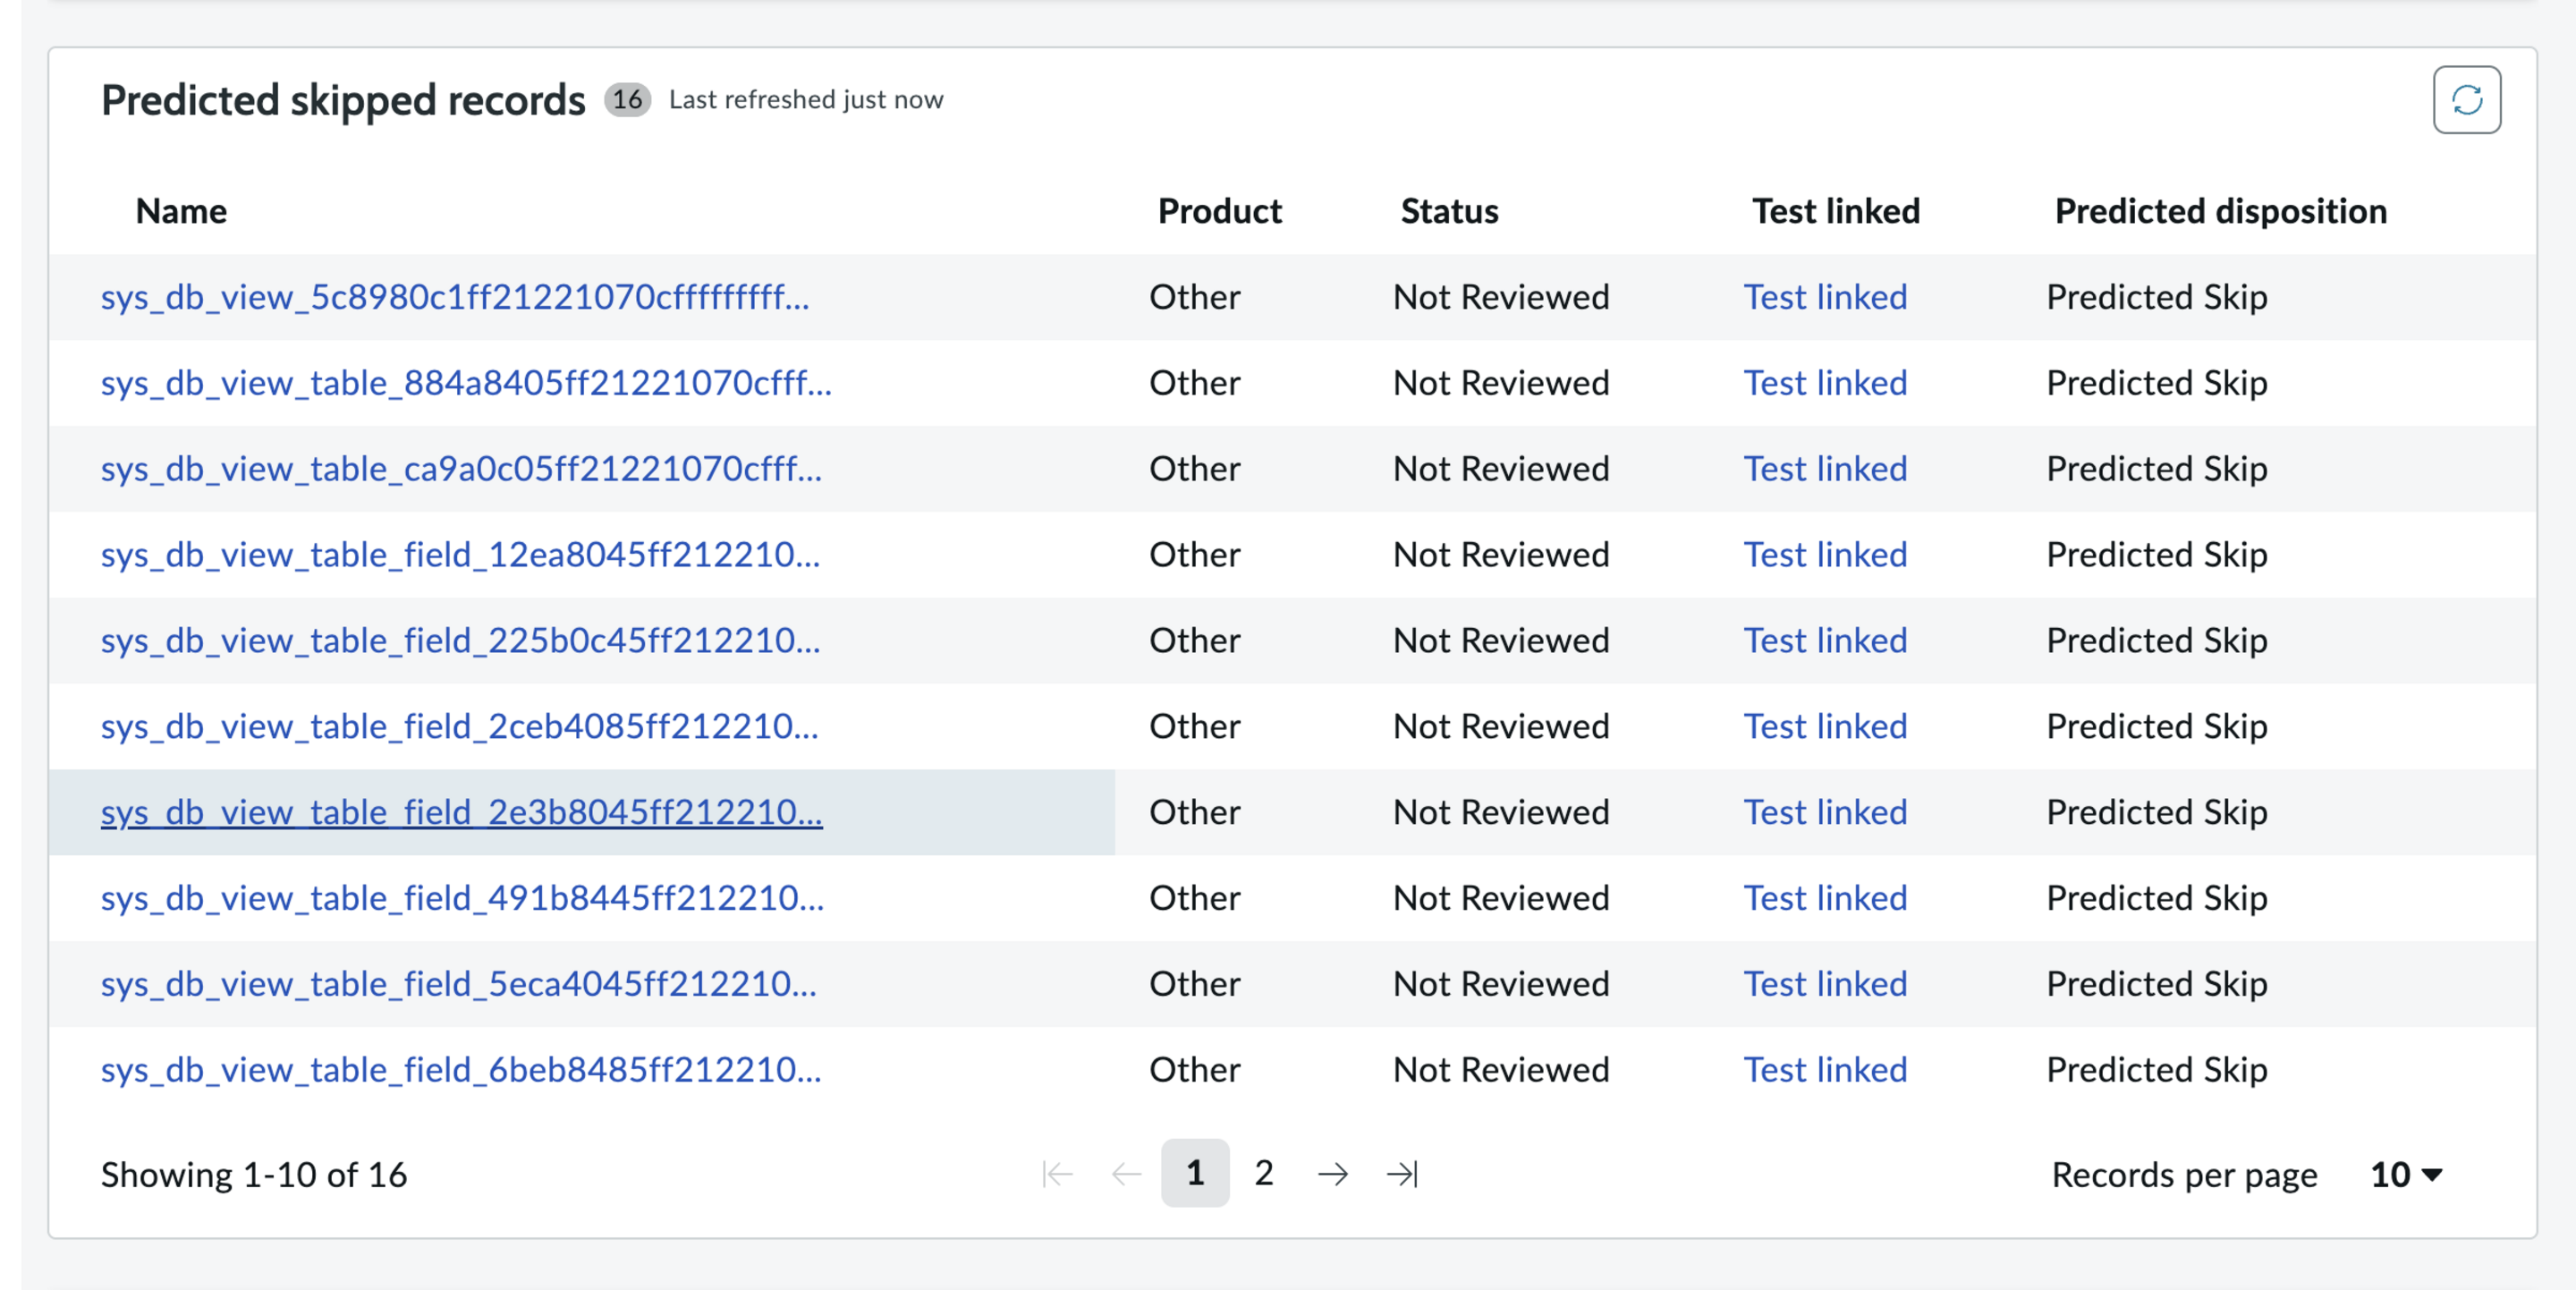Click the Predicted disposition column header
The width and height of the screenshot is (2576, 1290).
2220,211
